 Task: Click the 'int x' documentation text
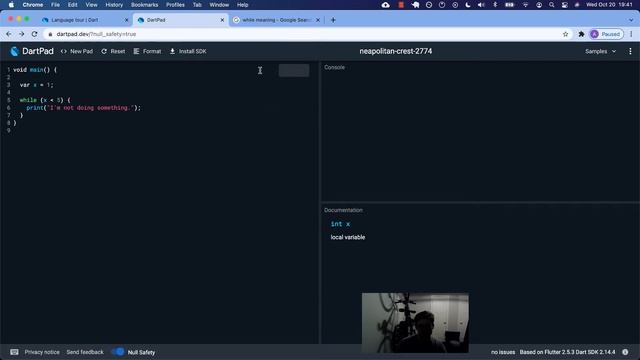(x=340, y=224)
